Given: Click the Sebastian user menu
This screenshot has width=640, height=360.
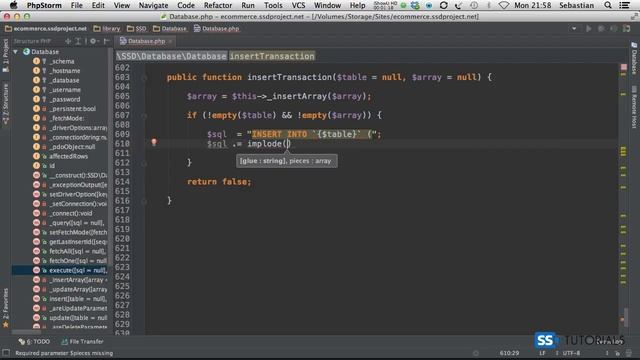Looking at the screenshot, I should (576, 5).
